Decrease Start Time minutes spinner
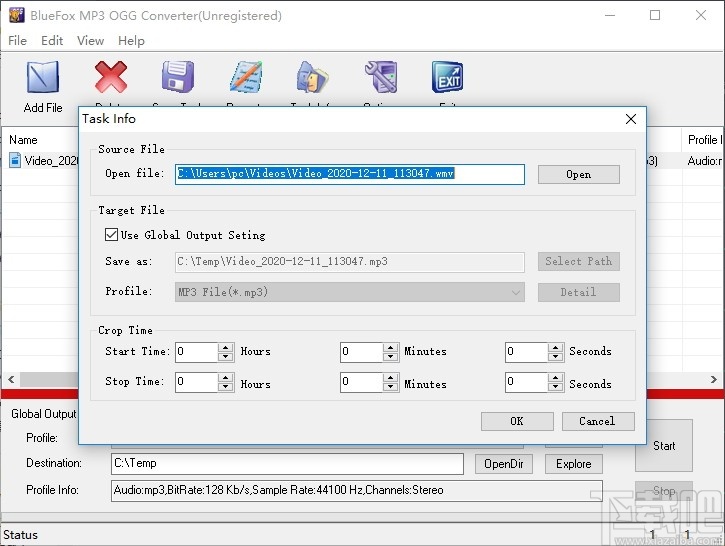Viewport: 725px width, 546px height. coord(391,356)
